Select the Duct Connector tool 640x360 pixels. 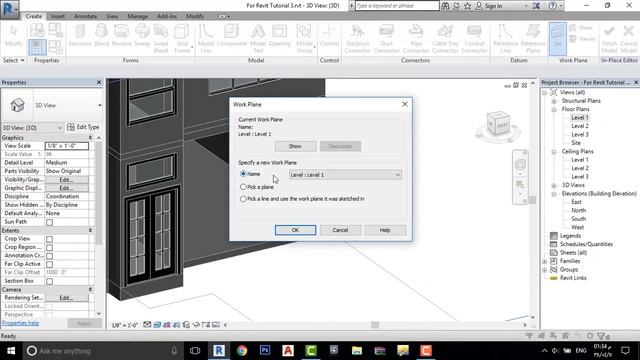(387, 39)
